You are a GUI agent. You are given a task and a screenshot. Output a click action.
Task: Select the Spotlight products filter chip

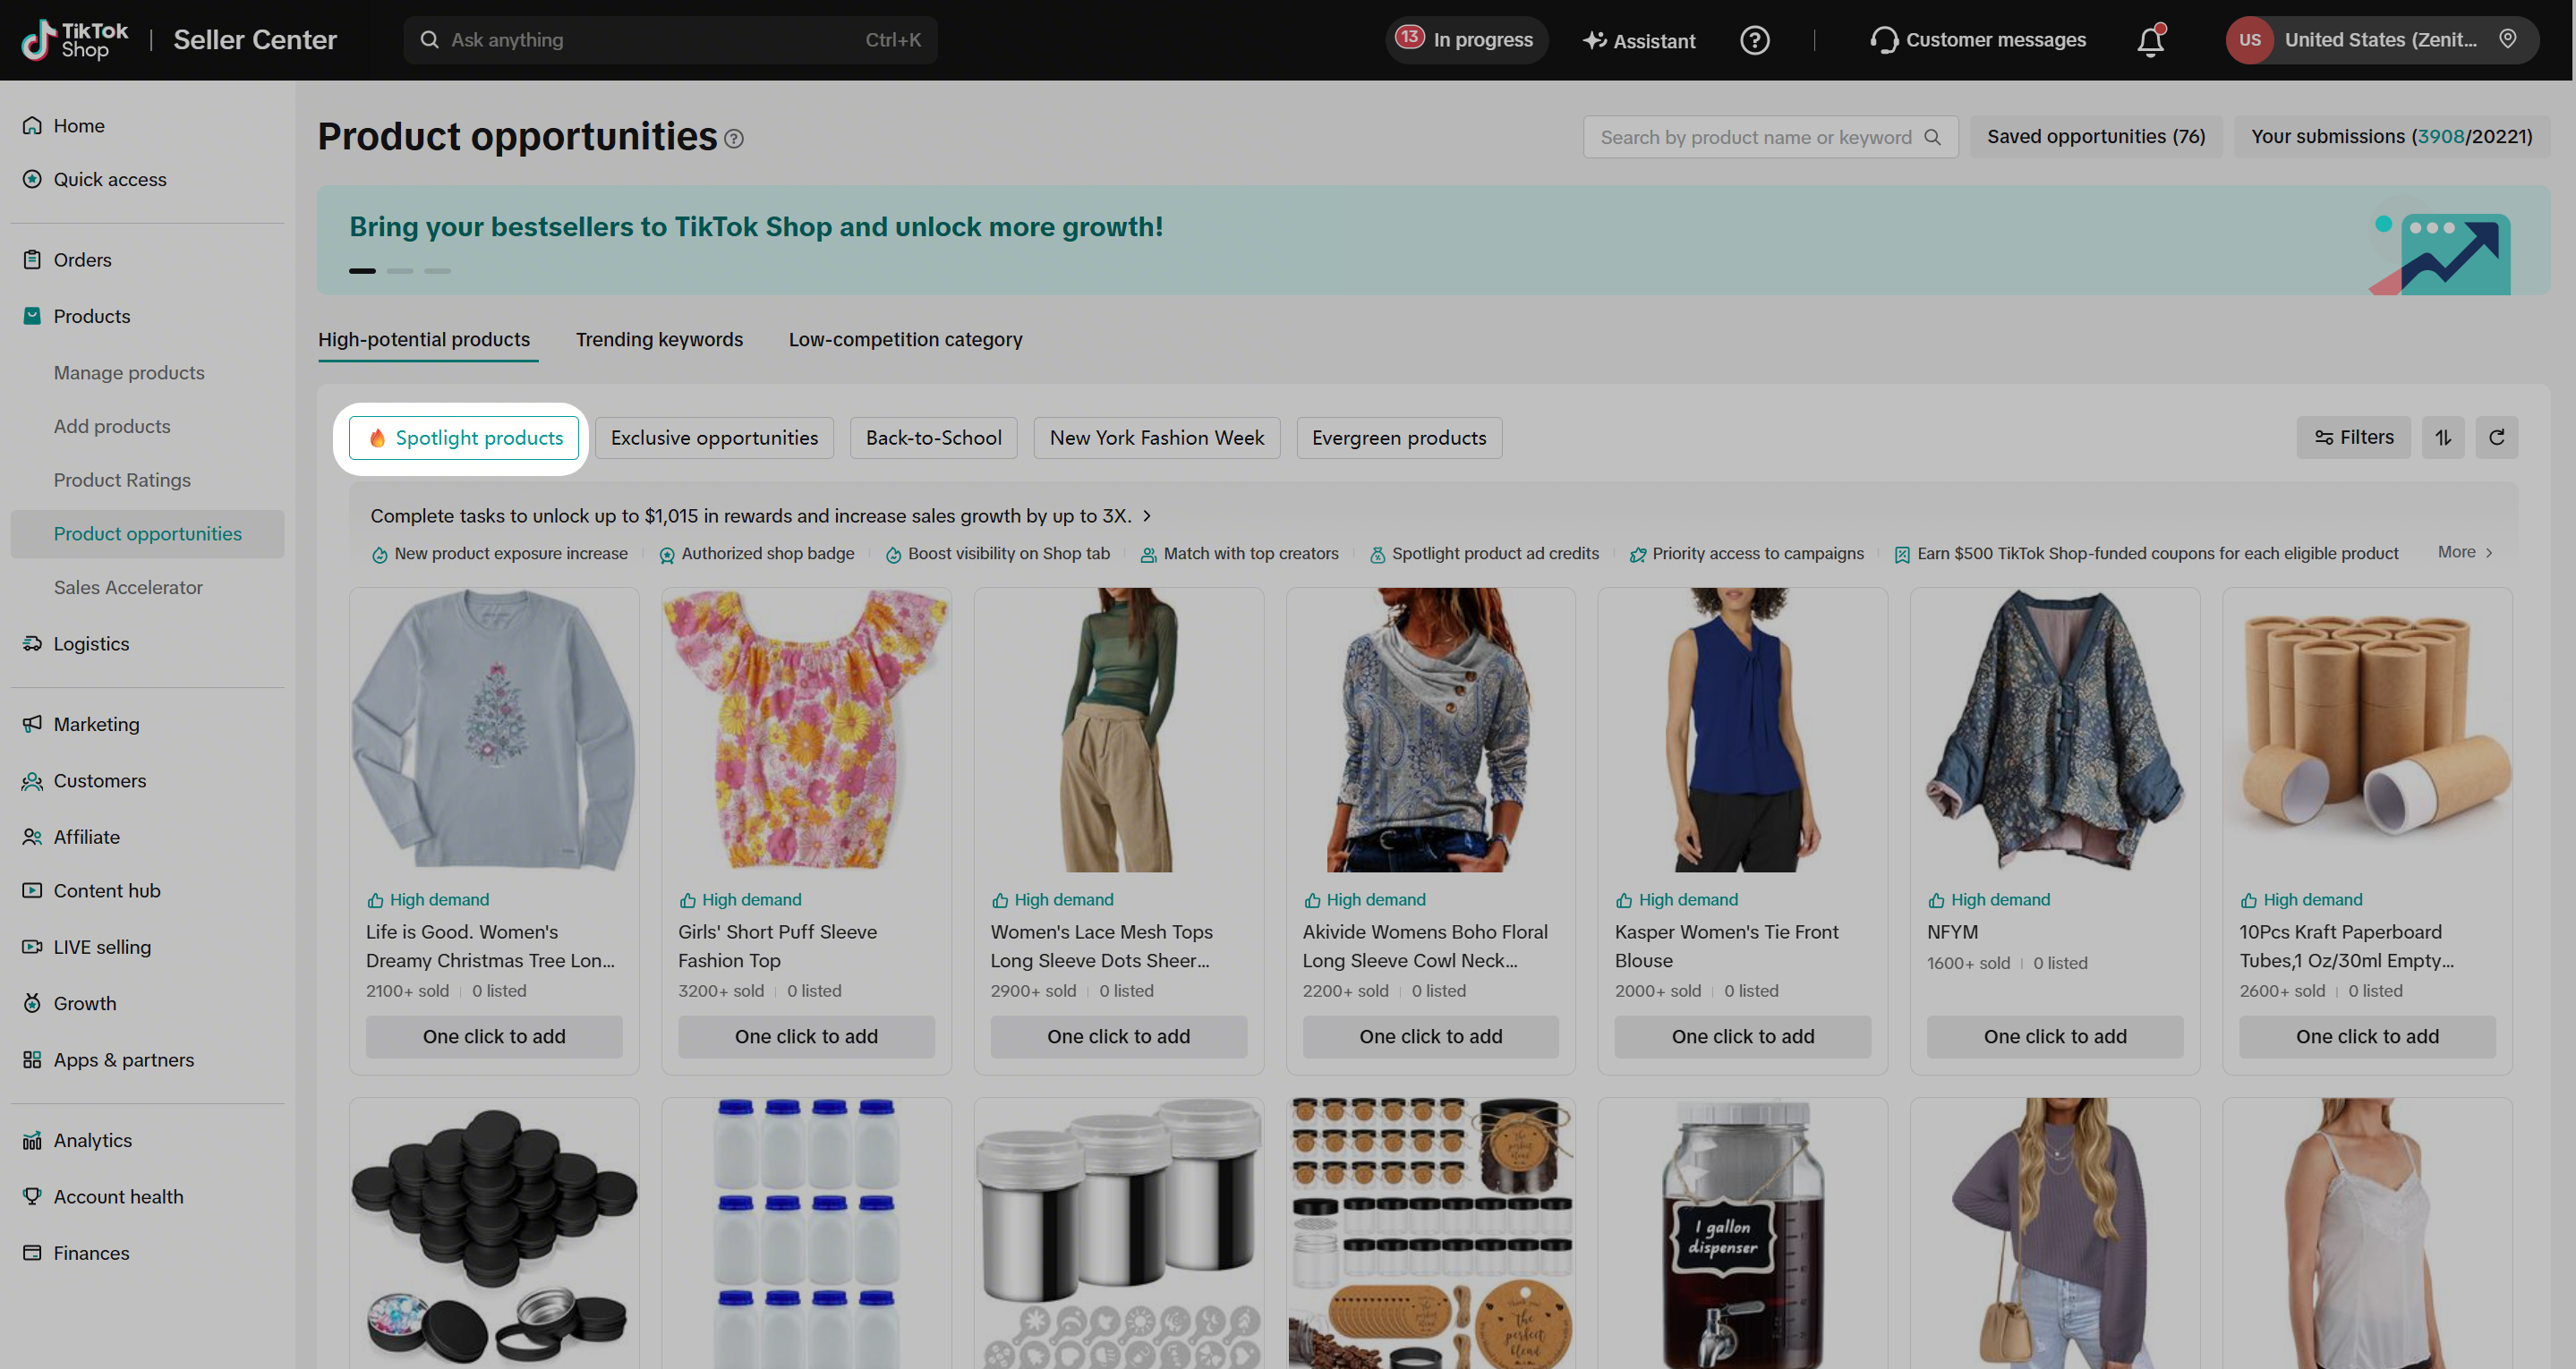point(464,438)
